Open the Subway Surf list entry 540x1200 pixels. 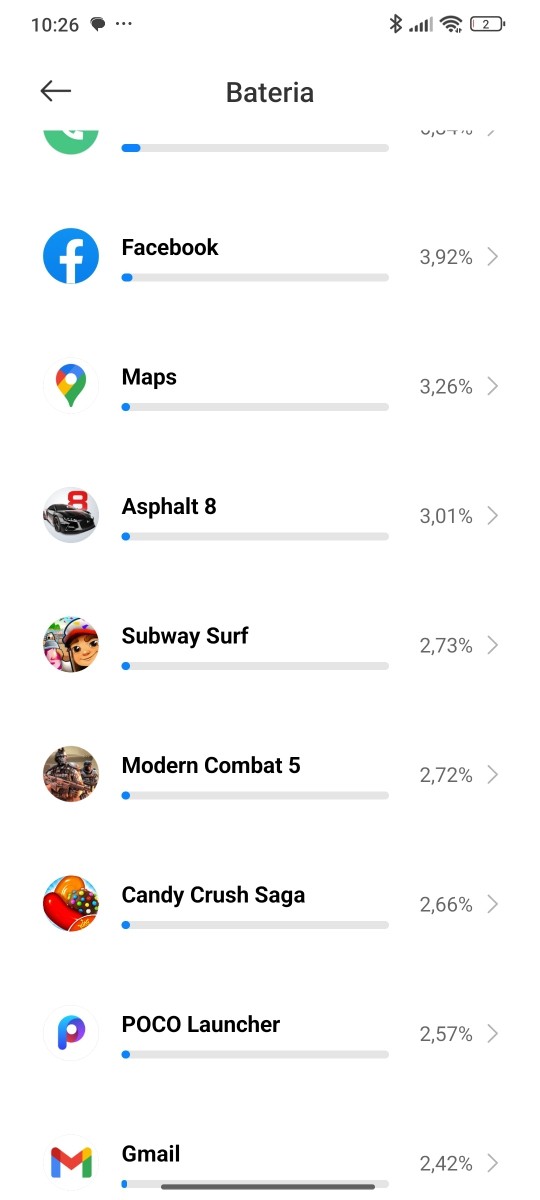tap(270, 645)
